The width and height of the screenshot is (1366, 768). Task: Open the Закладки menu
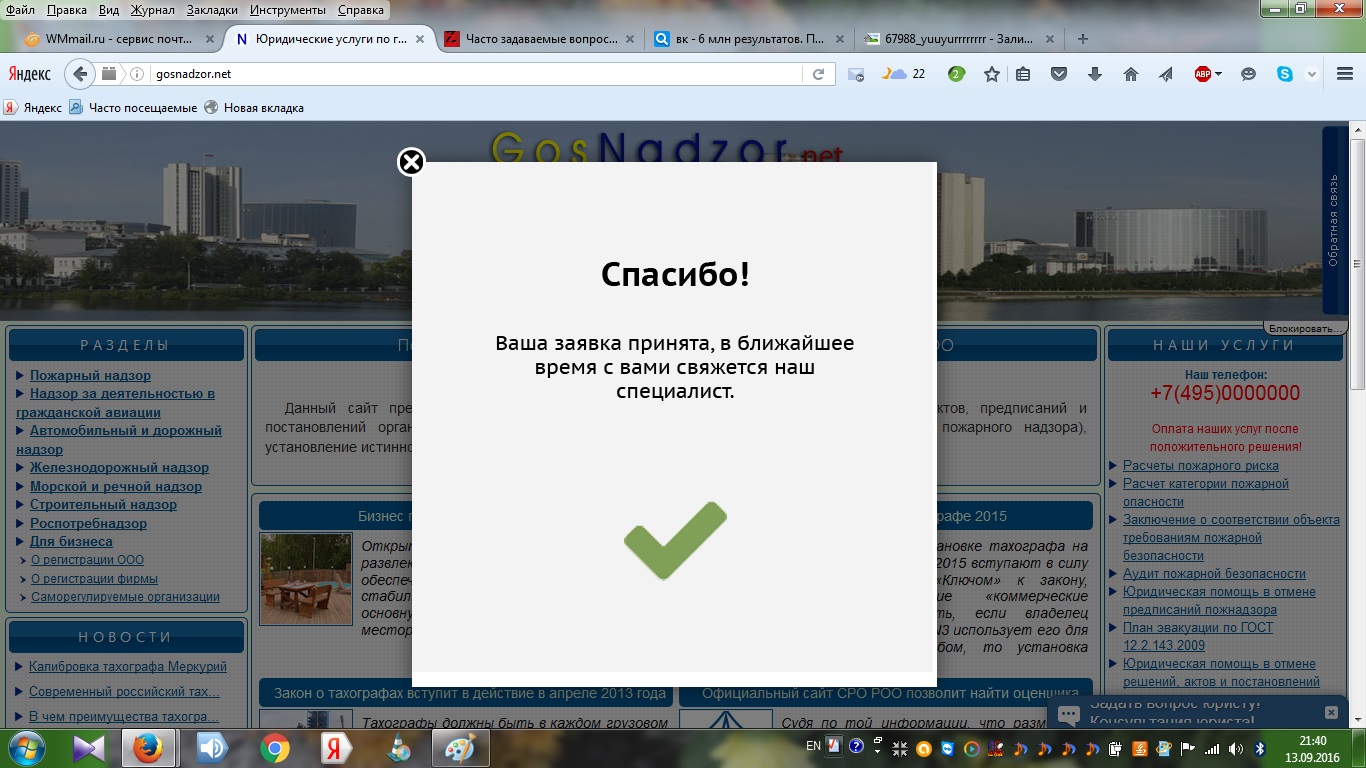(212, 10)
